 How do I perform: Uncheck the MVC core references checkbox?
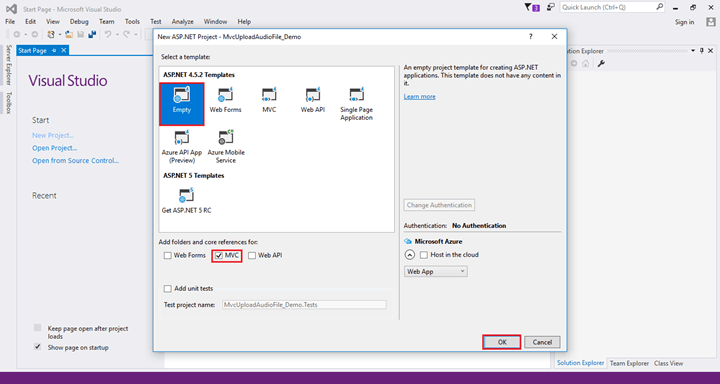tap(219, 256)
